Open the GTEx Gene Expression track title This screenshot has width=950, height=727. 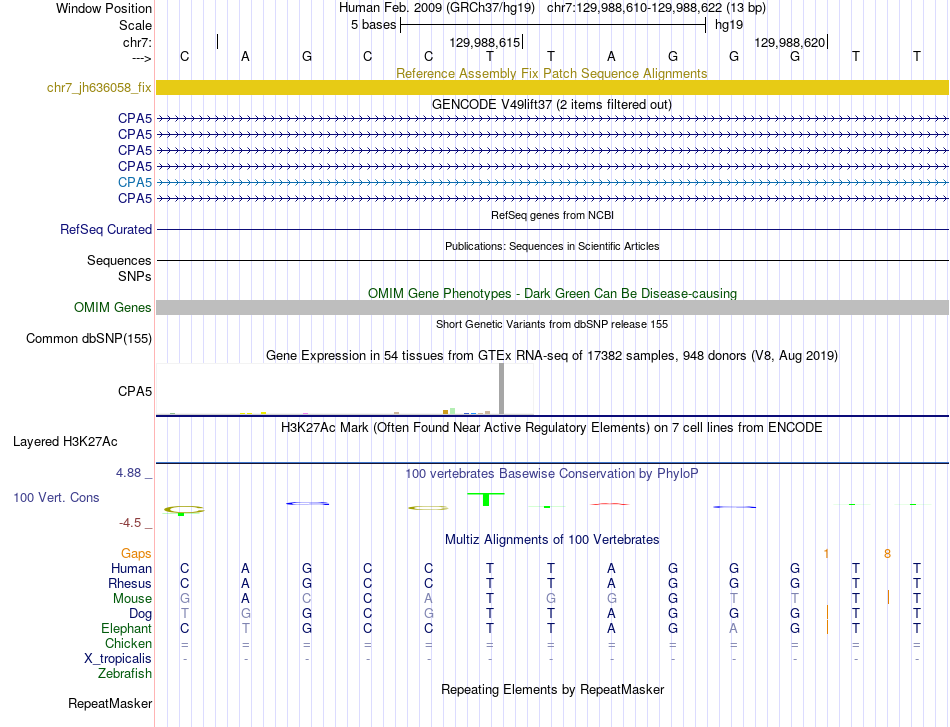pos(552,356)
